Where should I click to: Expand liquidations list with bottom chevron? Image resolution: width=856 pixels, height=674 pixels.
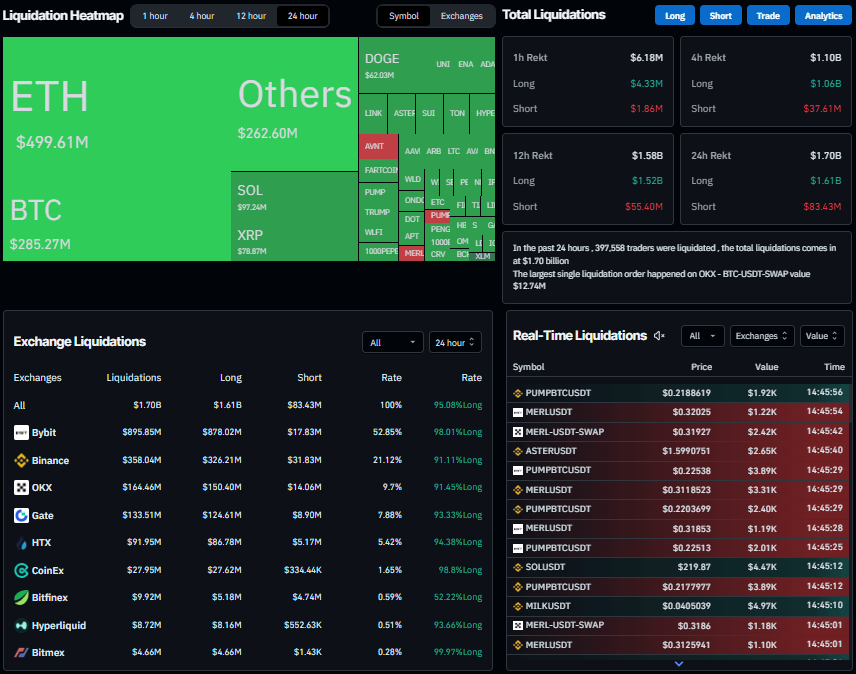(679, 663)
